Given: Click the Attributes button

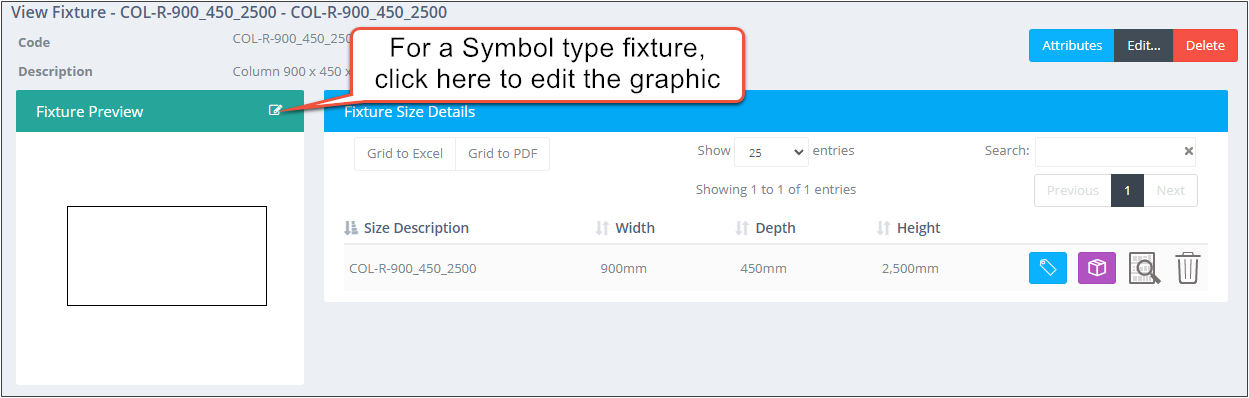Looking at the screenshot, I should click(x=1072, y=45).
